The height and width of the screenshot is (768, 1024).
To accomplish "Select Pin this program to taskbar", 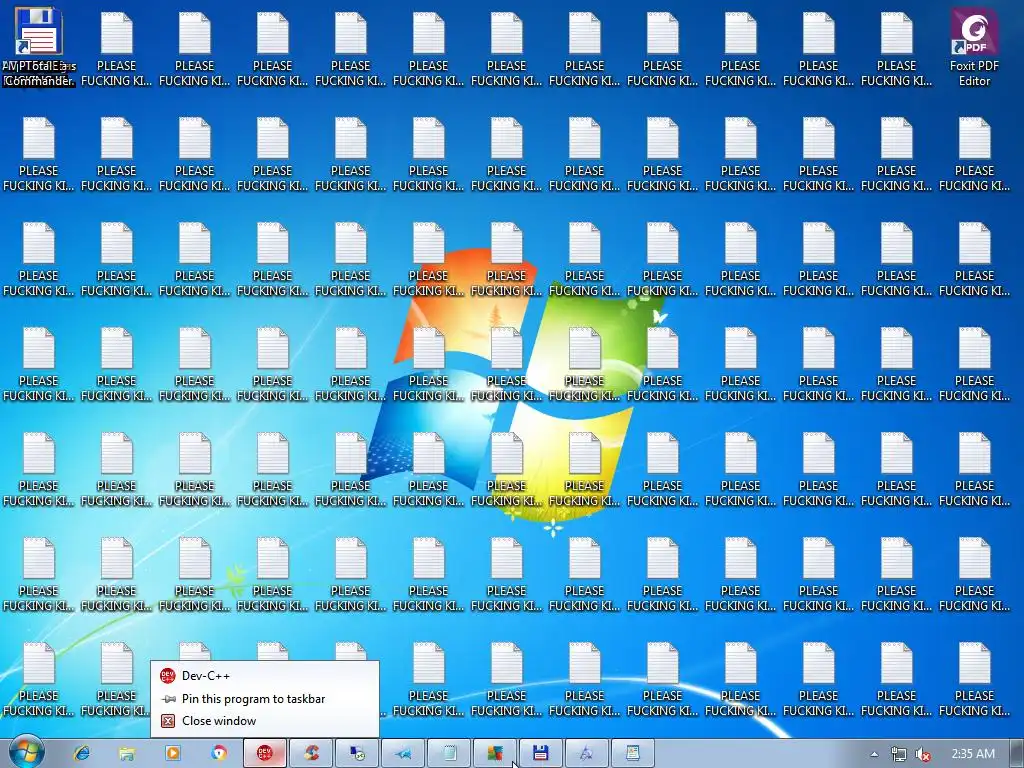I will pos(264,698).
